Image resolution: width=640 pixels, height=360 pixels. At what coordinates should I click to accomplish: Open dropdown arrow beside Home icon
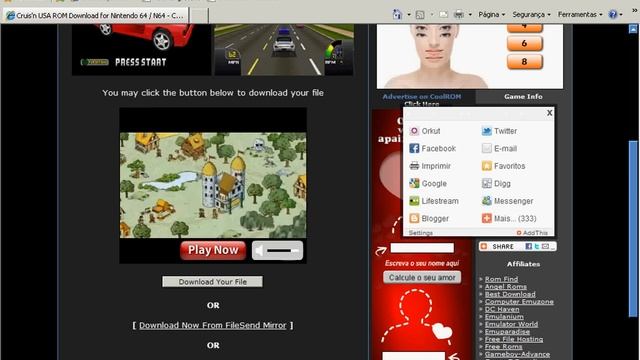click(409, 15)
